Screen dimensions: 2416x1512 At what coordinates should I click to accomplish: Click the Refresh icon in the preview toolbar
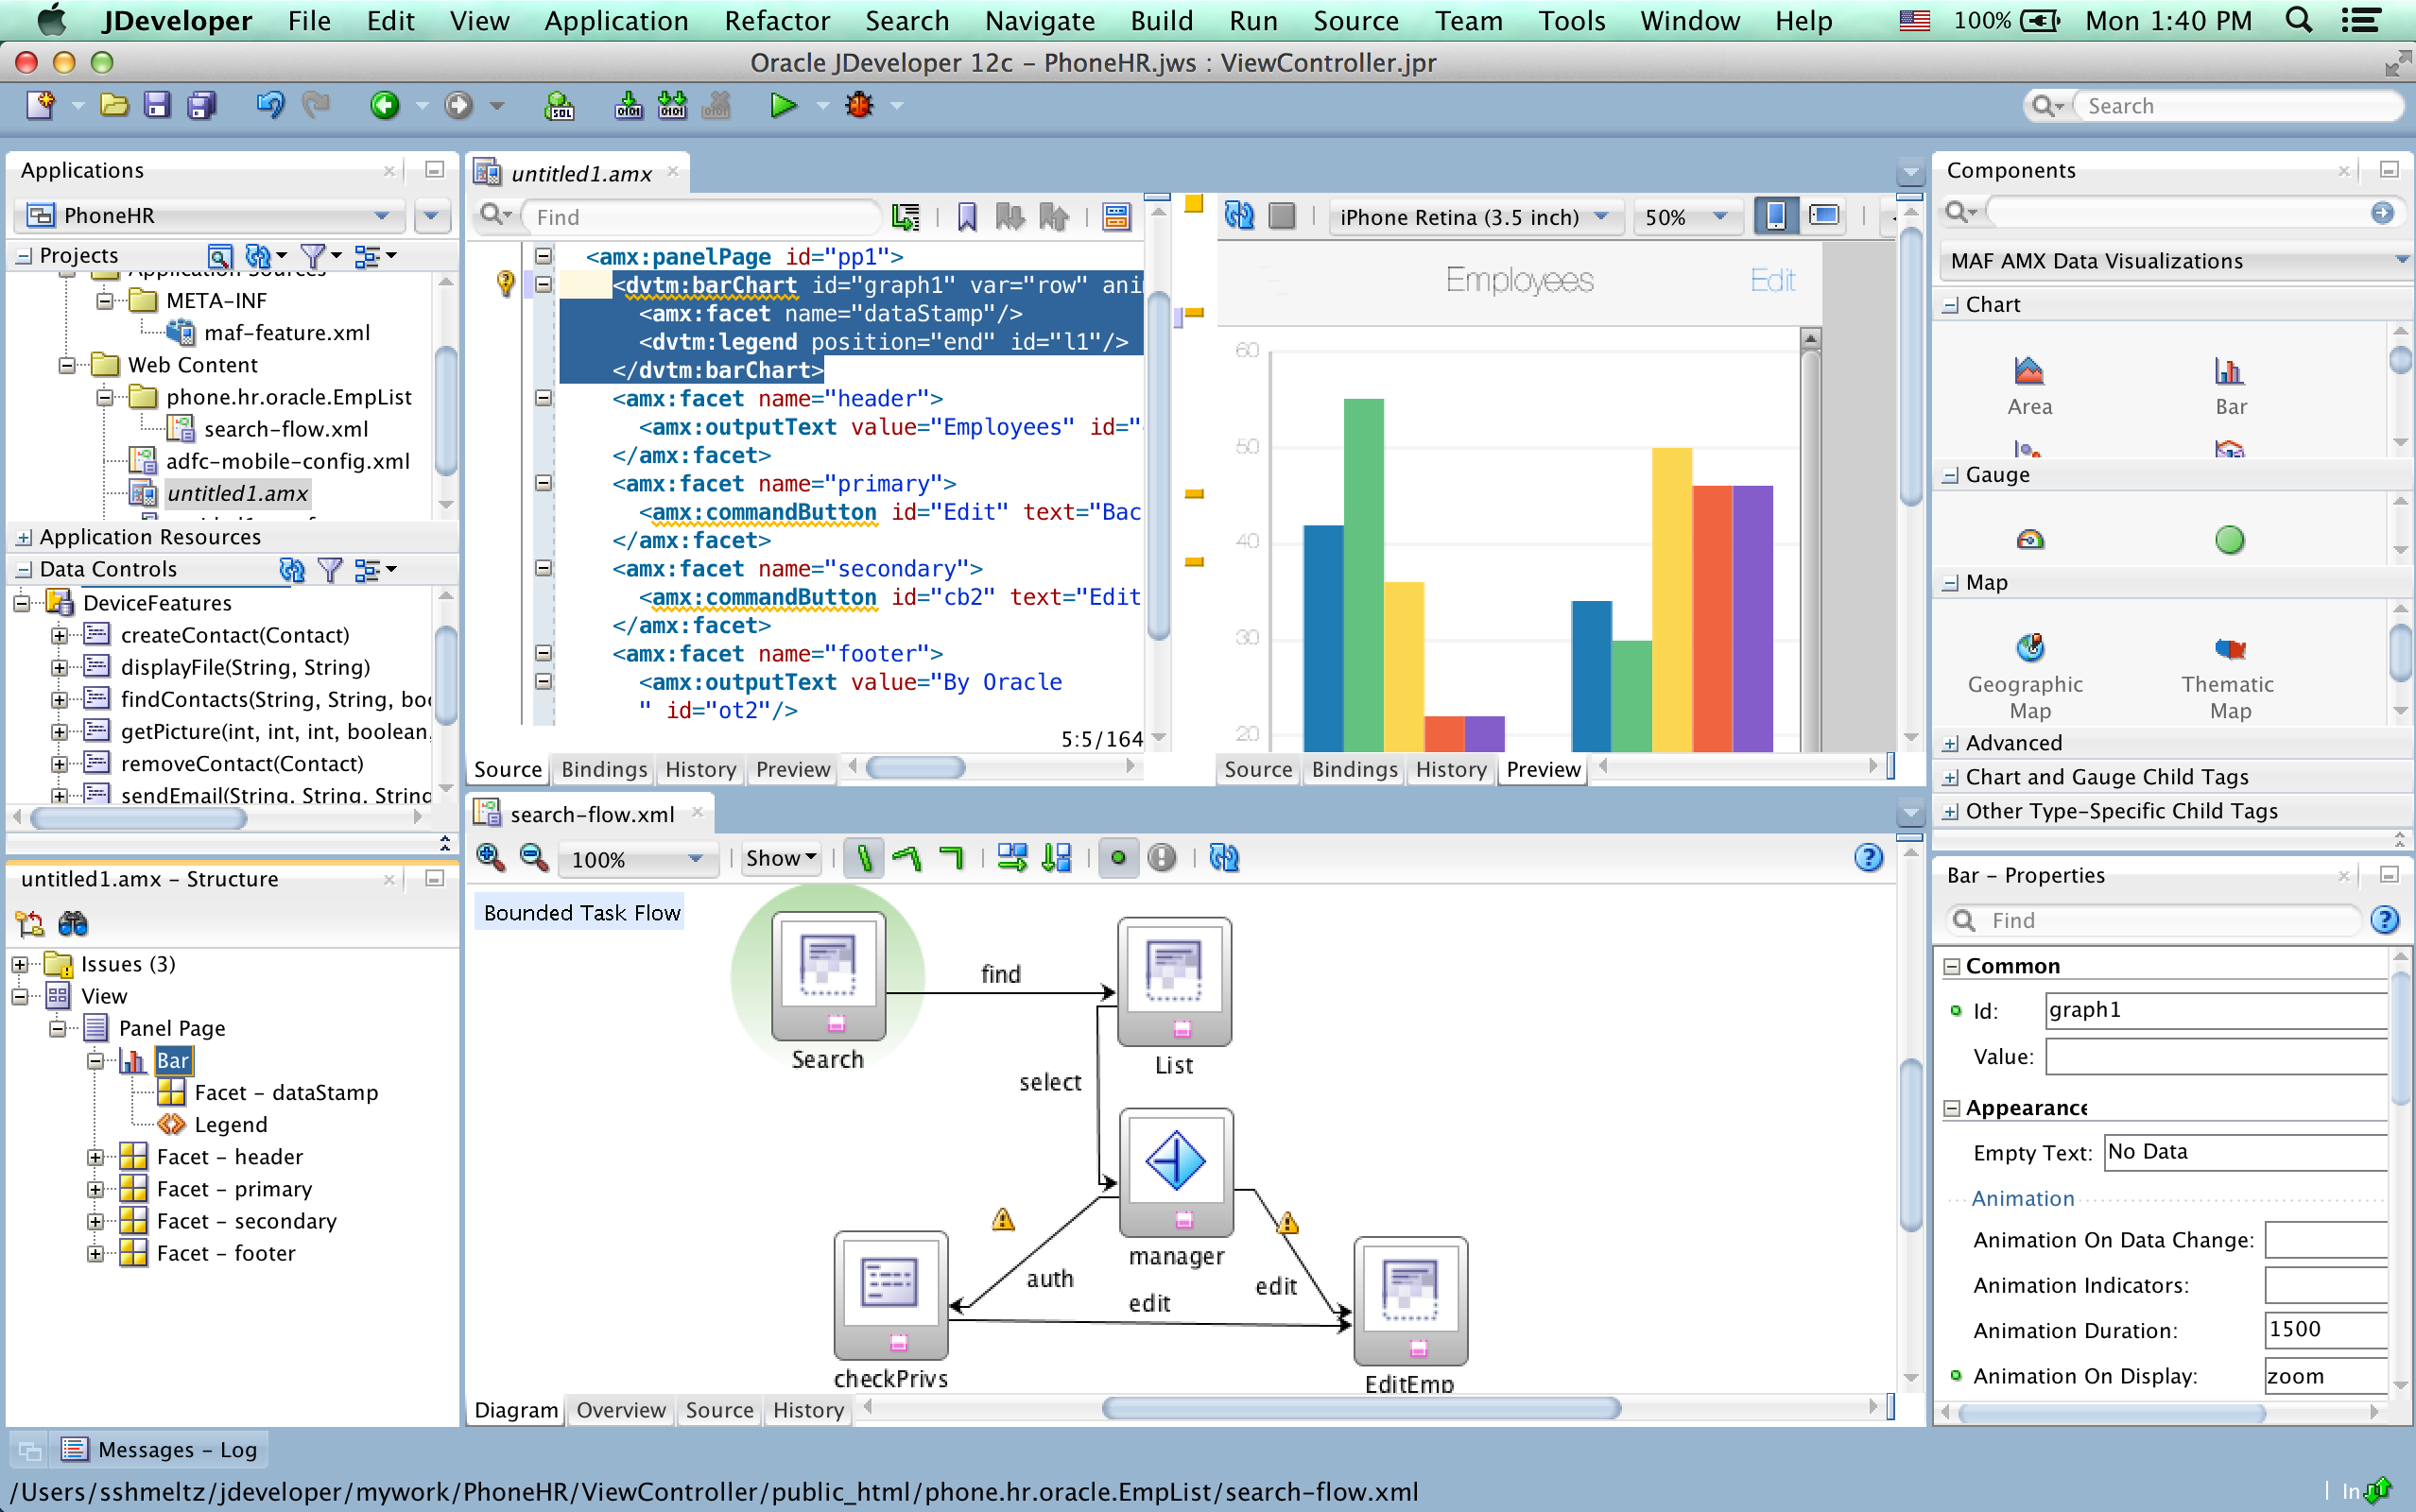point(1239,216)
